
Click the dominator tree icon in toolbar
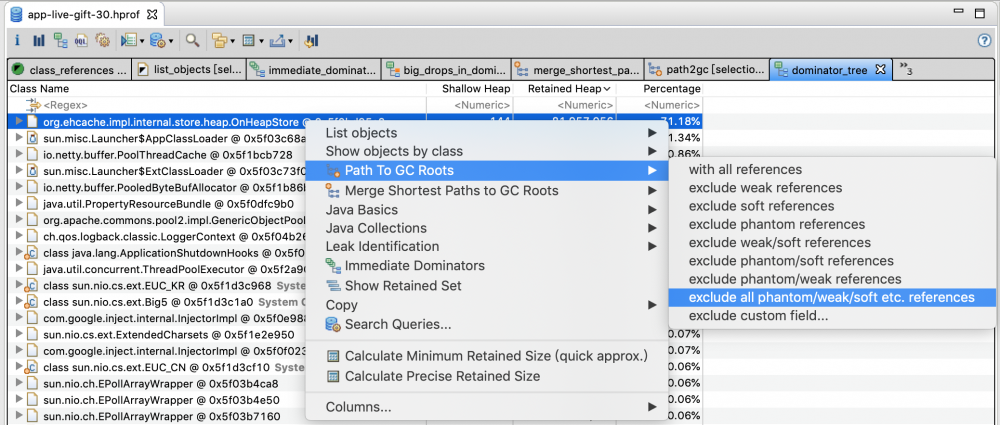pyautogui.click(x=60, y=41)
